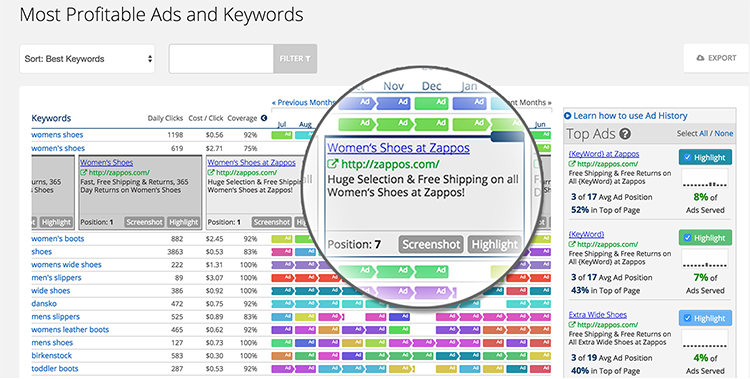
Task: Select All top ads
Action: pos(704,134)
